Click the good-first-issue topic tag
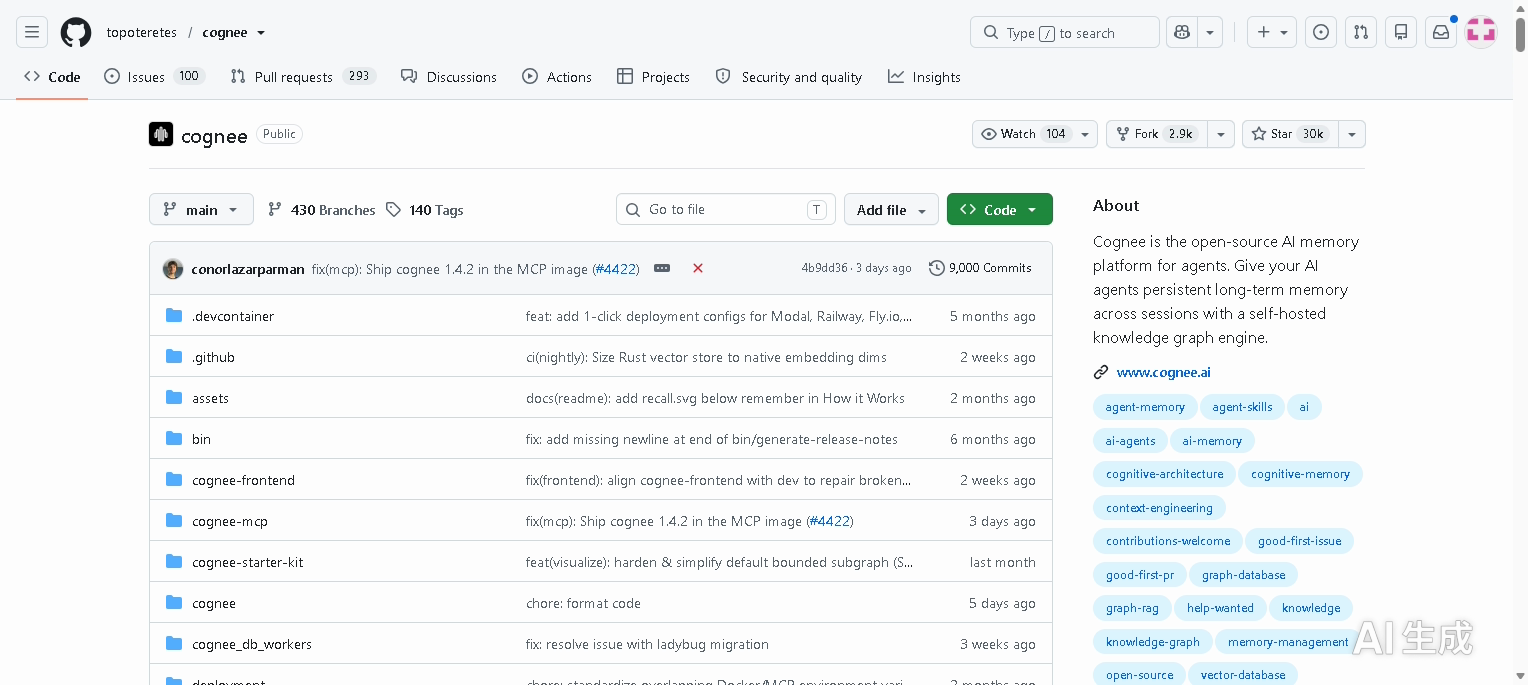Image resolution: width=1528 pixels, height=685 pixels. [1299, 541]
